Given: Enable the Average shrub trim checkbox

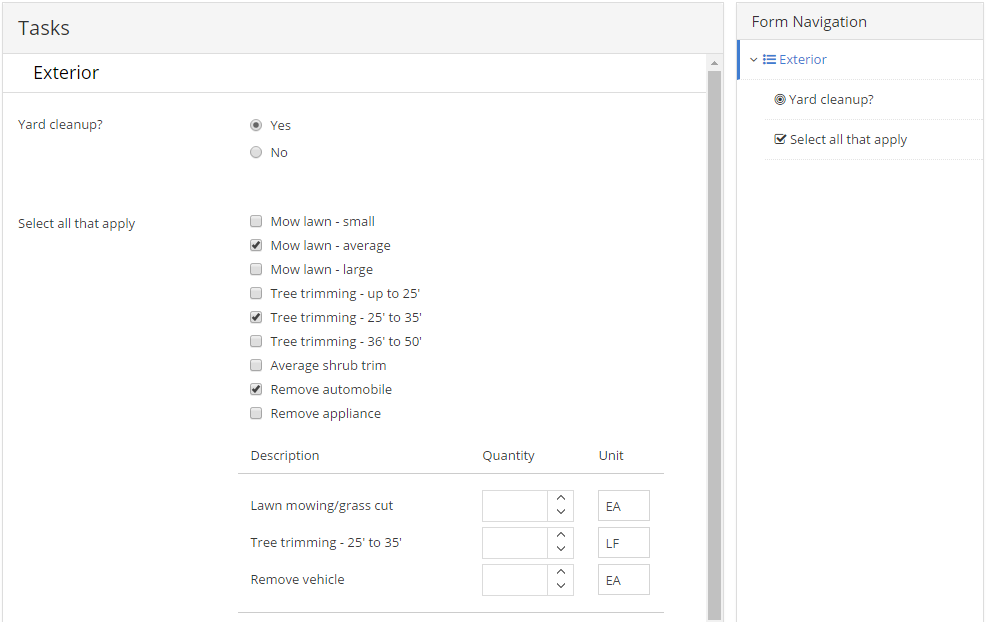Looking at the screenshot, I should [256, 365].
